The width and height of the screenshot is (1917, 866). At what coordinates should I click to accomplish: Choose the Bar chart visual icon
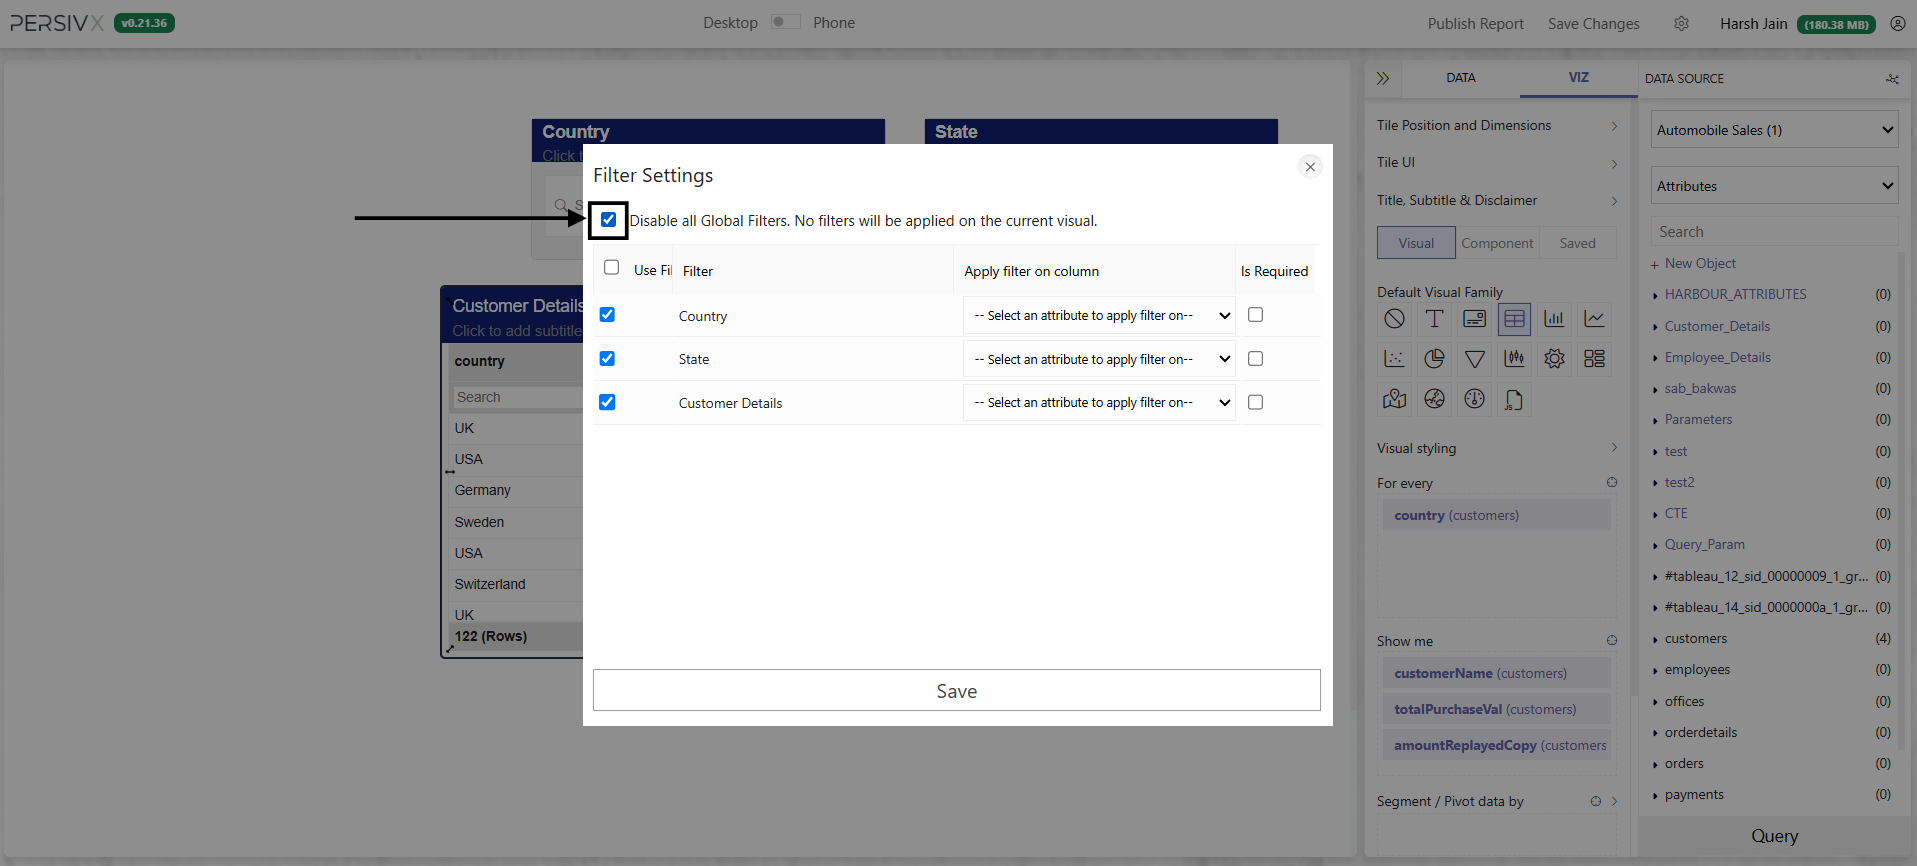1554,319
